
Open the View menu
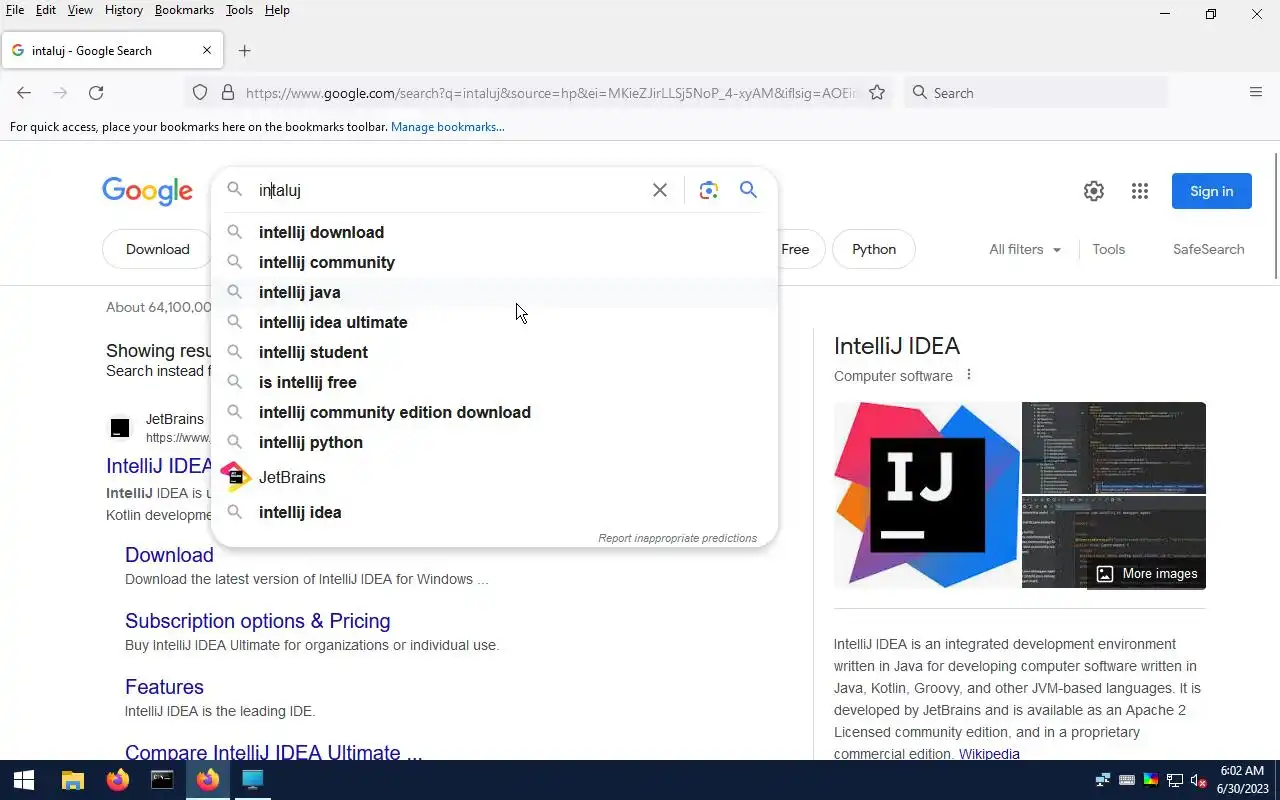click(x=80, y=10)
